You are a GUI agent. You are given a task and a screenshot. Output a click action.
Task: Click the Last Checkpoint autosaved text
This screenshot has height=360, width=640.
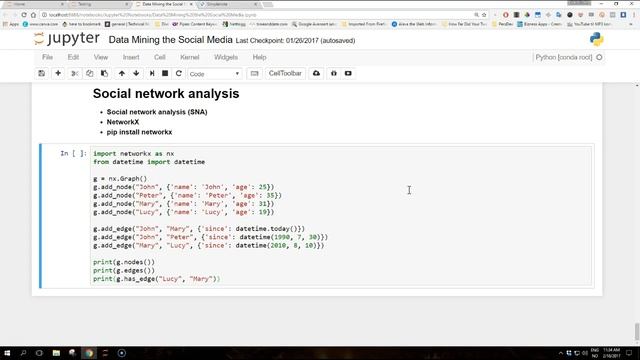coord(295,40)
